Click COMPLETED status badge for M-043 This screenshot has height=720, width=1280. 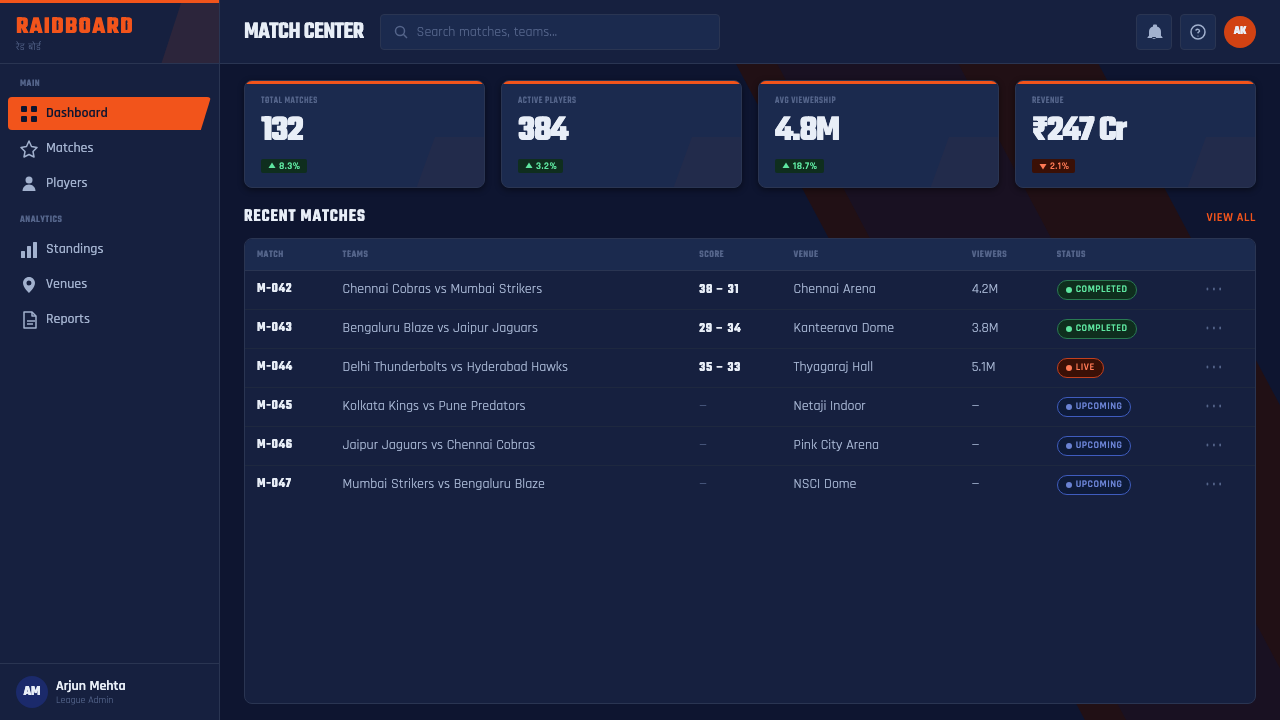tap(1096, 329)
